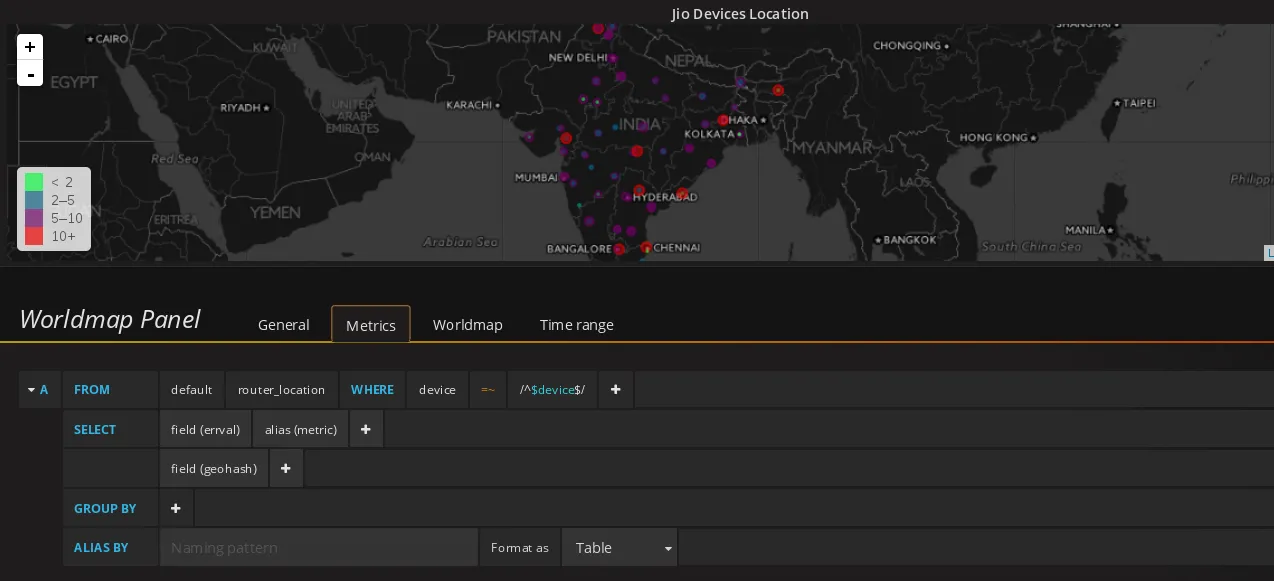Click the Jio Devices Location panel title
1274x581 pixels.
click(740, 13)
